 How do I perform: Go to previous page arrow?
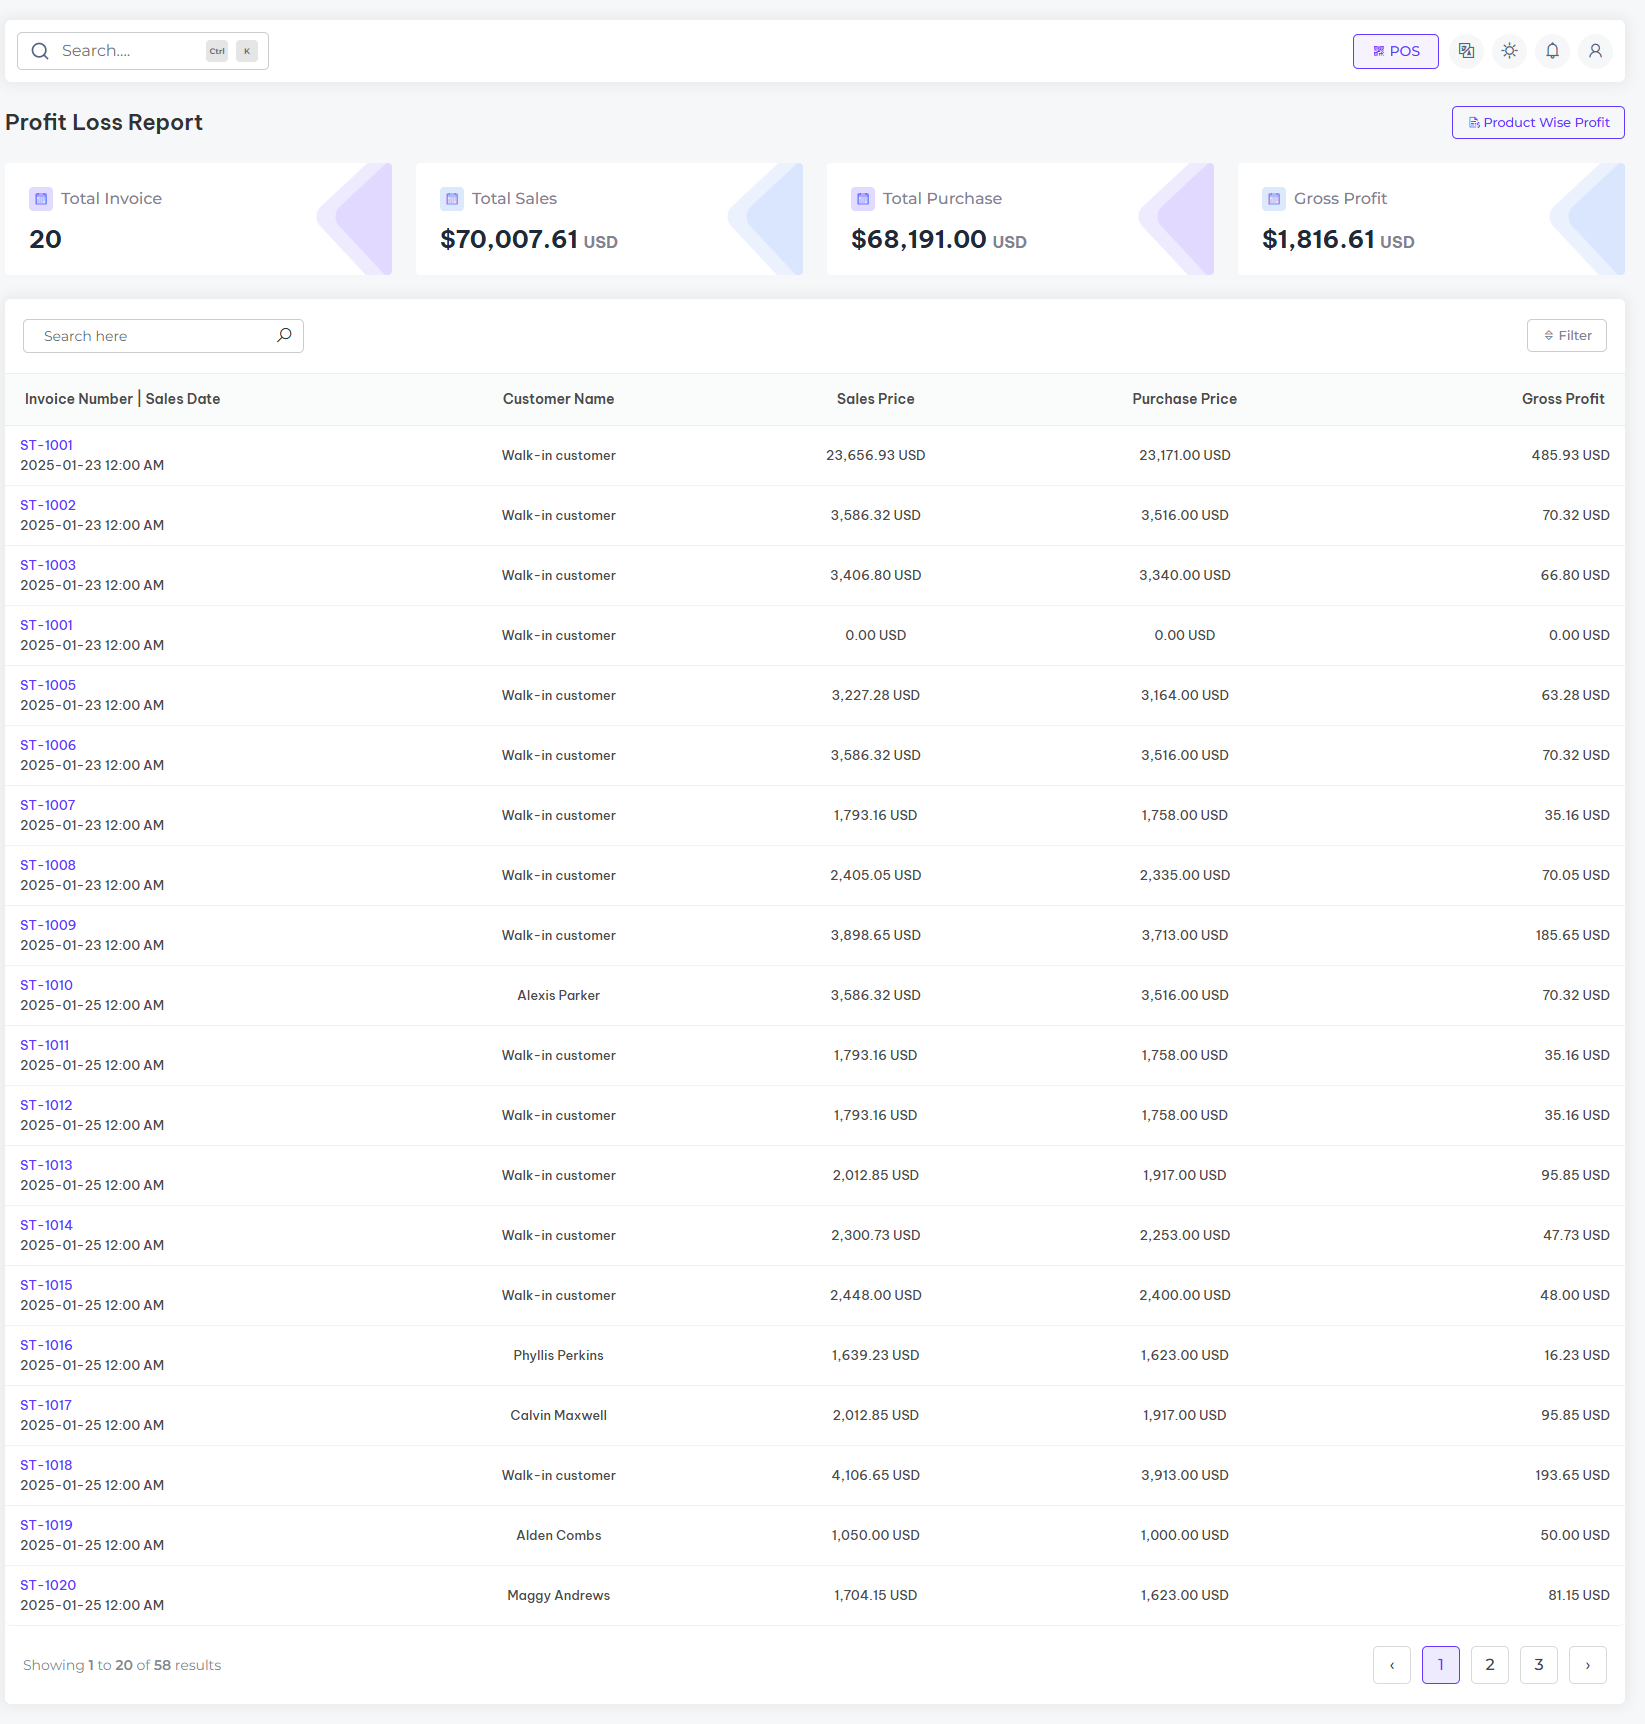1391,1665
